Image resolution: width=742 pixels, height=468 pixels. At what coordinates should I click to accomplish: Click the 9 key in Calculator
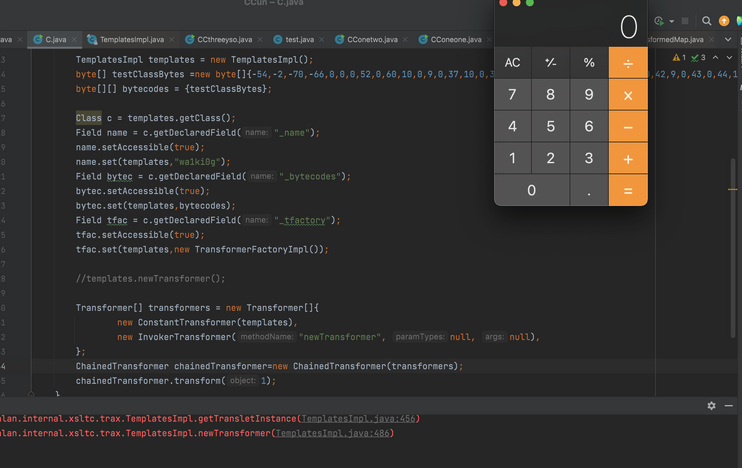coord(589,95)
